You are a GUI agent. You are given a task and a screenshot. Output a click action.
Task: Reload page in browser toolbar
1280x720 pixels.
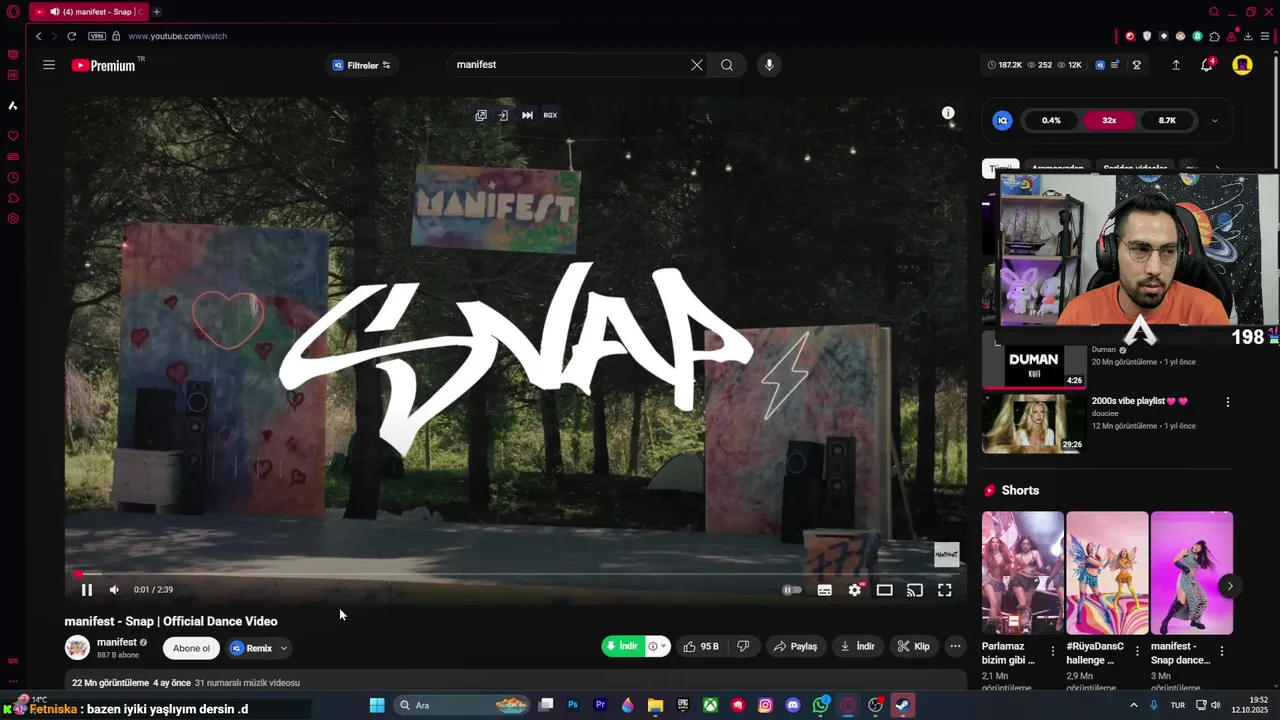pos(72,36)
